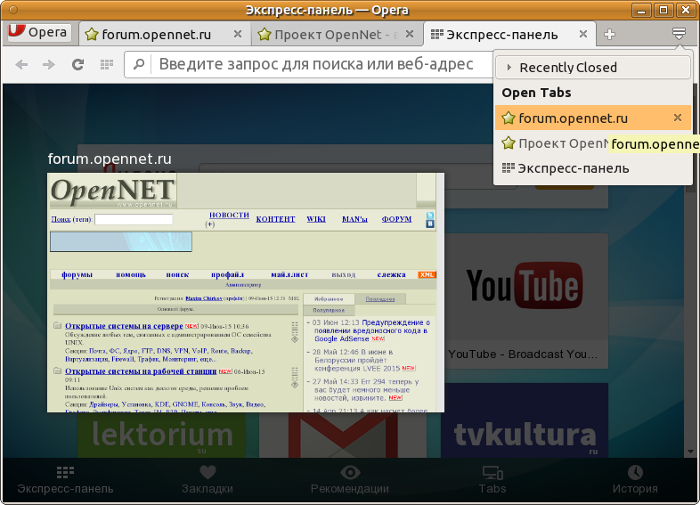Close the Экспресс-панель tab in tab bar
700x505 pixels.
pyautogui.click(x=583, y=34)
